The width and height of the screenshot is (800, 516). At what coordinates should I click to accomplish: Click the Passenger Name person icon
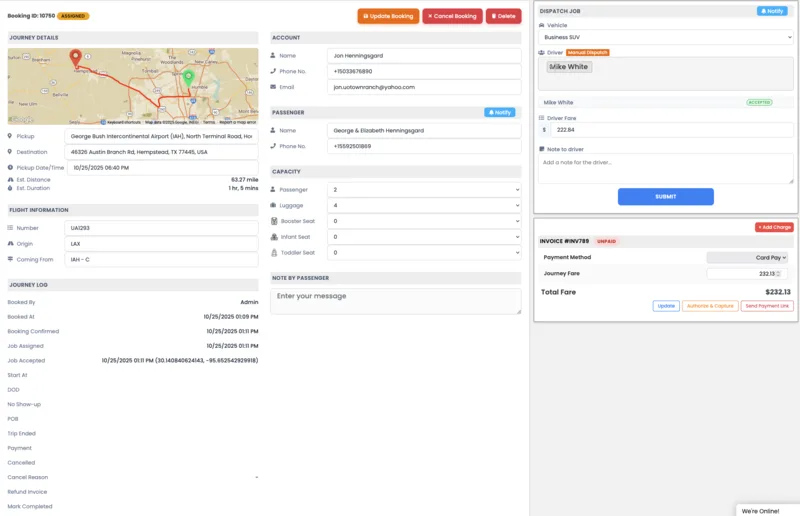point(273,130)
